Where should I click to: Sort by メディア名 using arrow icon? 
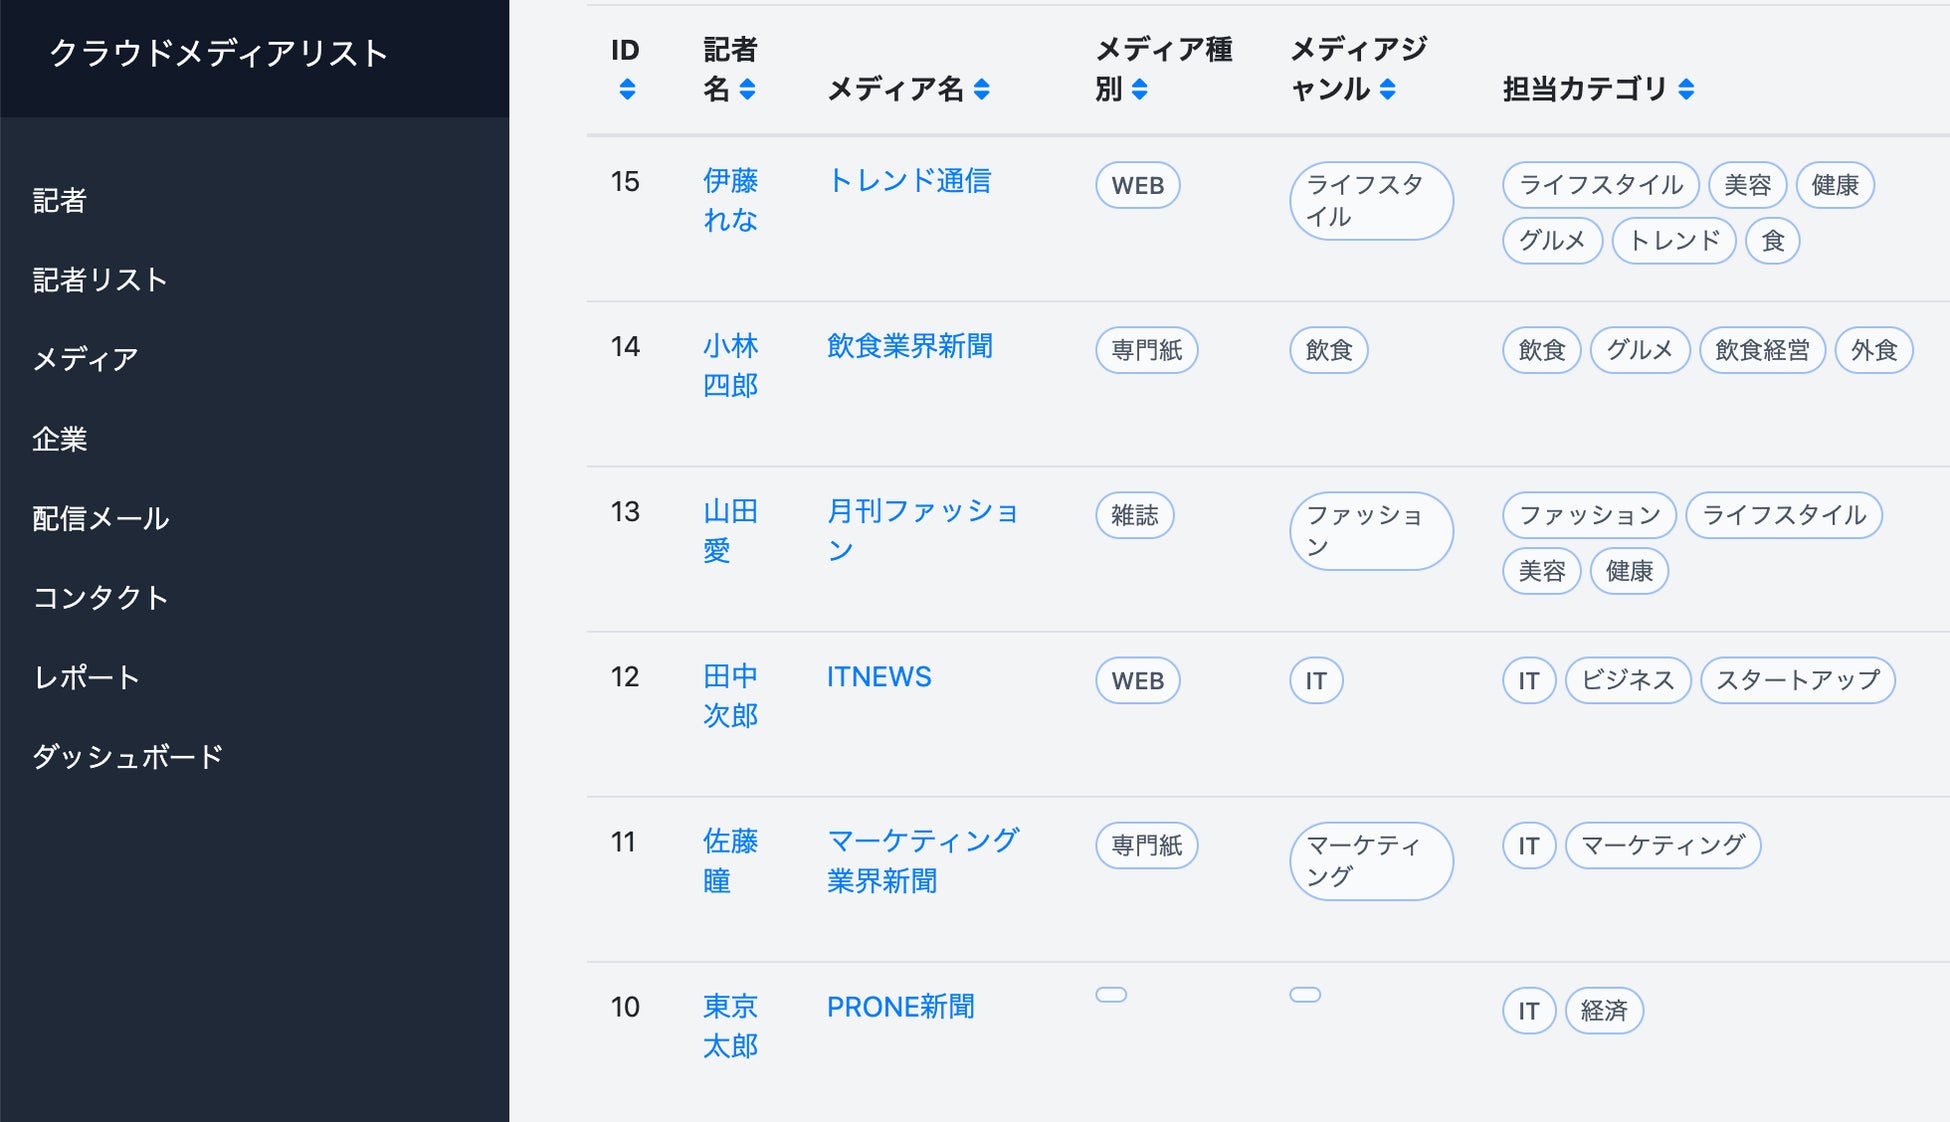coord(982,90)
